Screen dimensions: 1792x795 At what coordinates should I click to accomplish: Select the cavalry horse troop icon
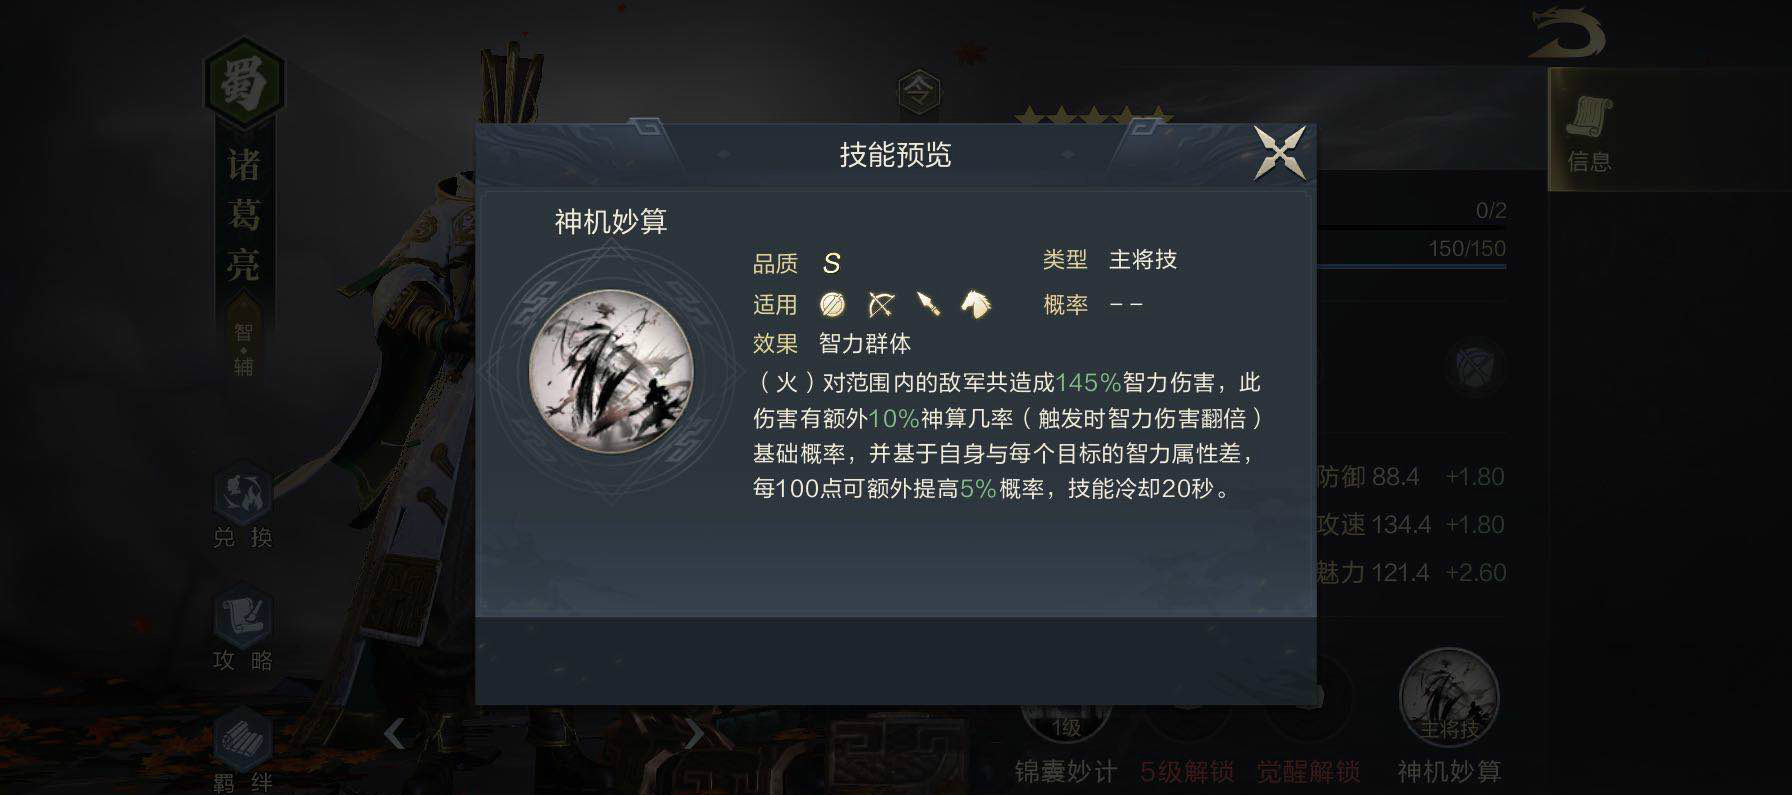coord(976,304)
